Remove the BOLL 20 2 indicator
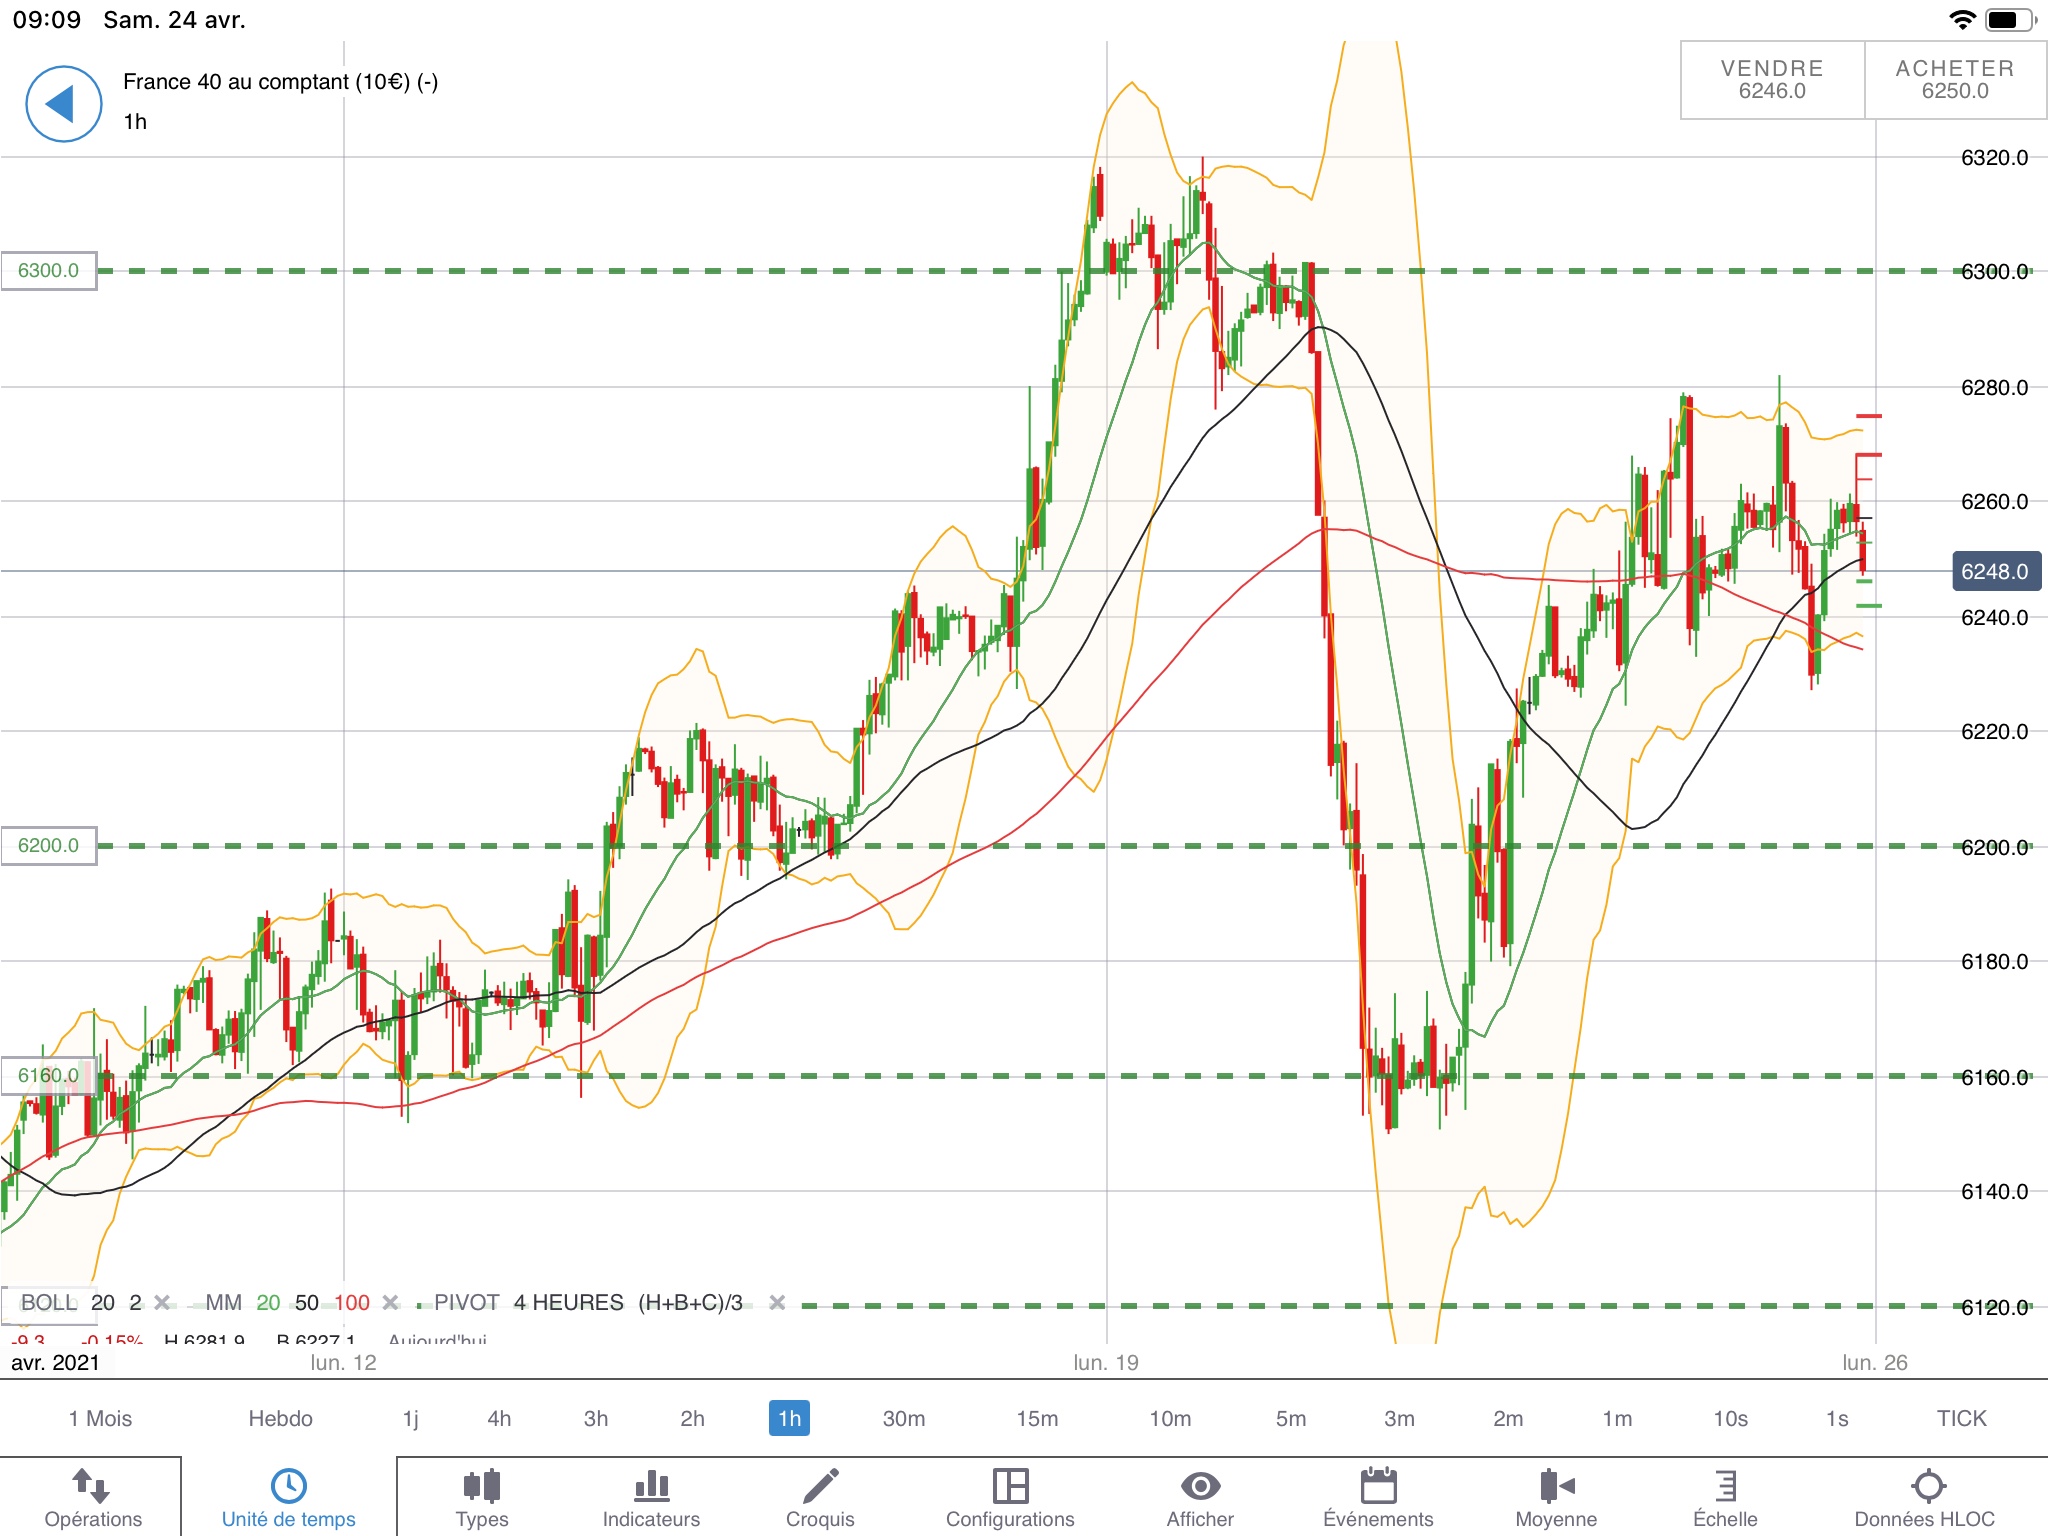The height and width of the screenshot is (1536, 2048). [x=162, y=1302]
